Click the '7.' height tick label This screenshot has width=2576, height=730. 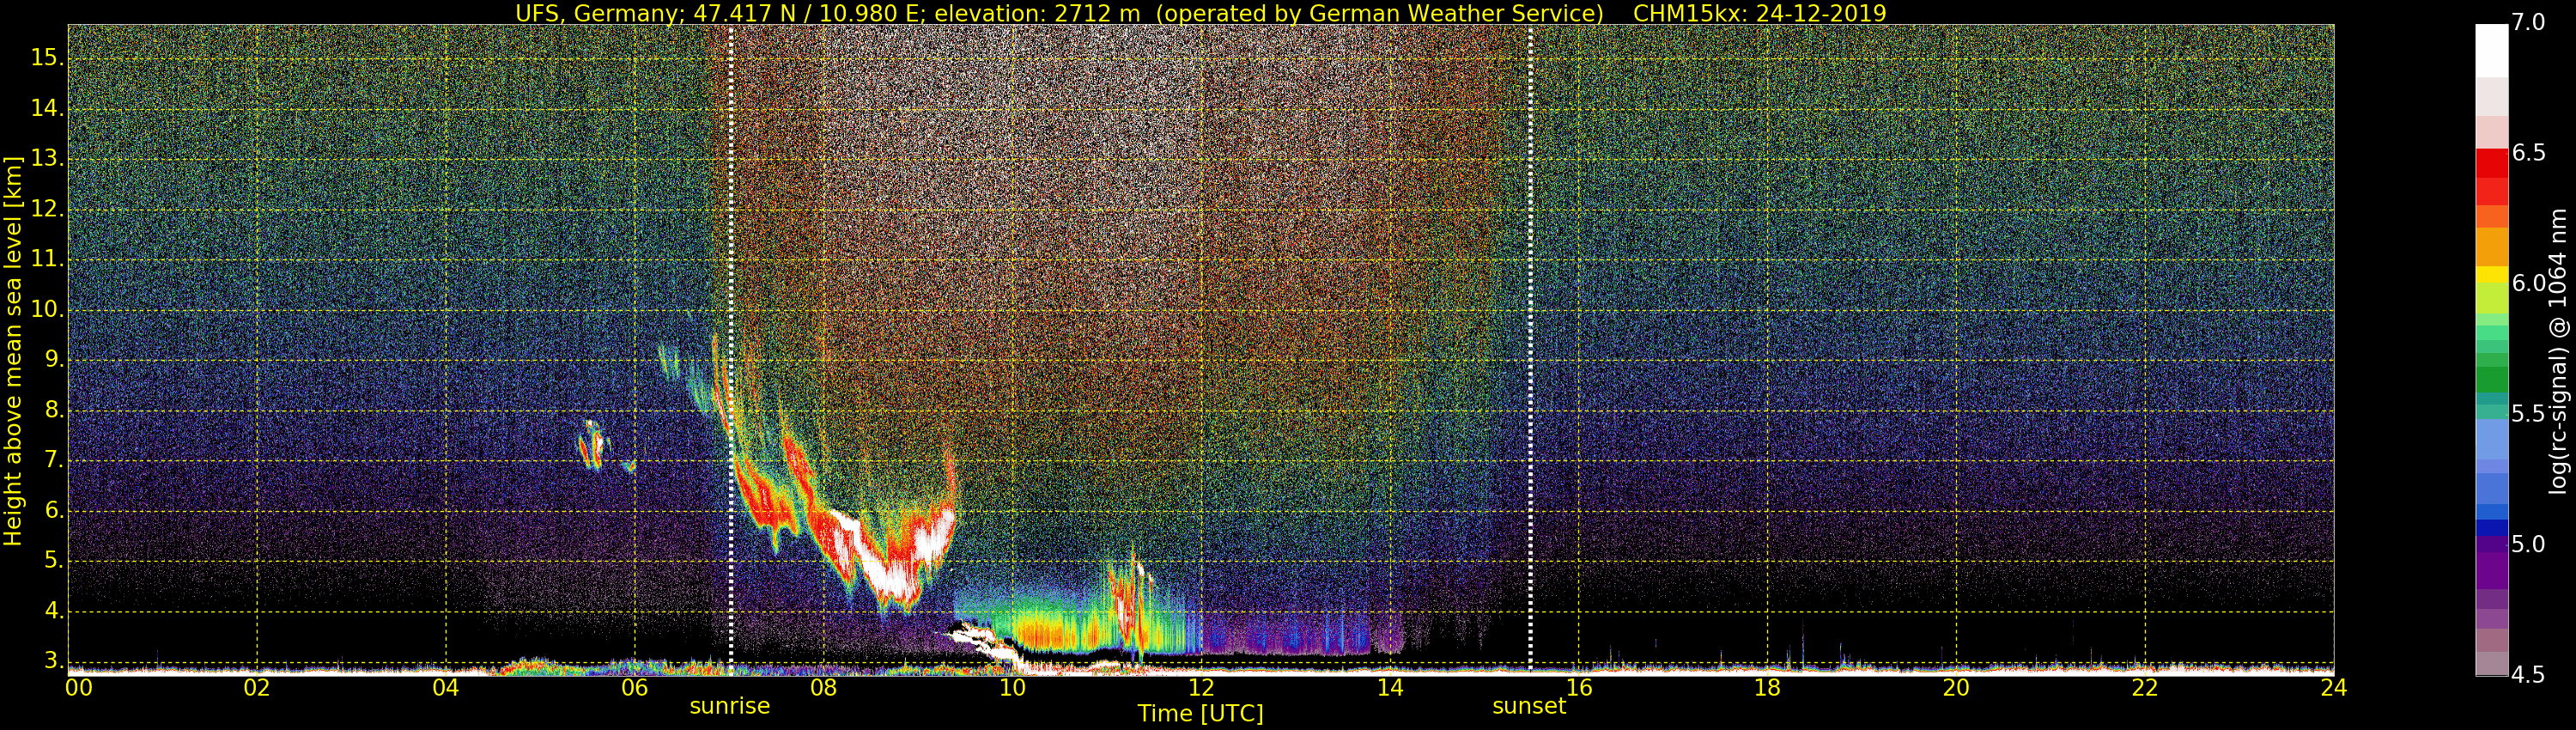tap(54, 461)
